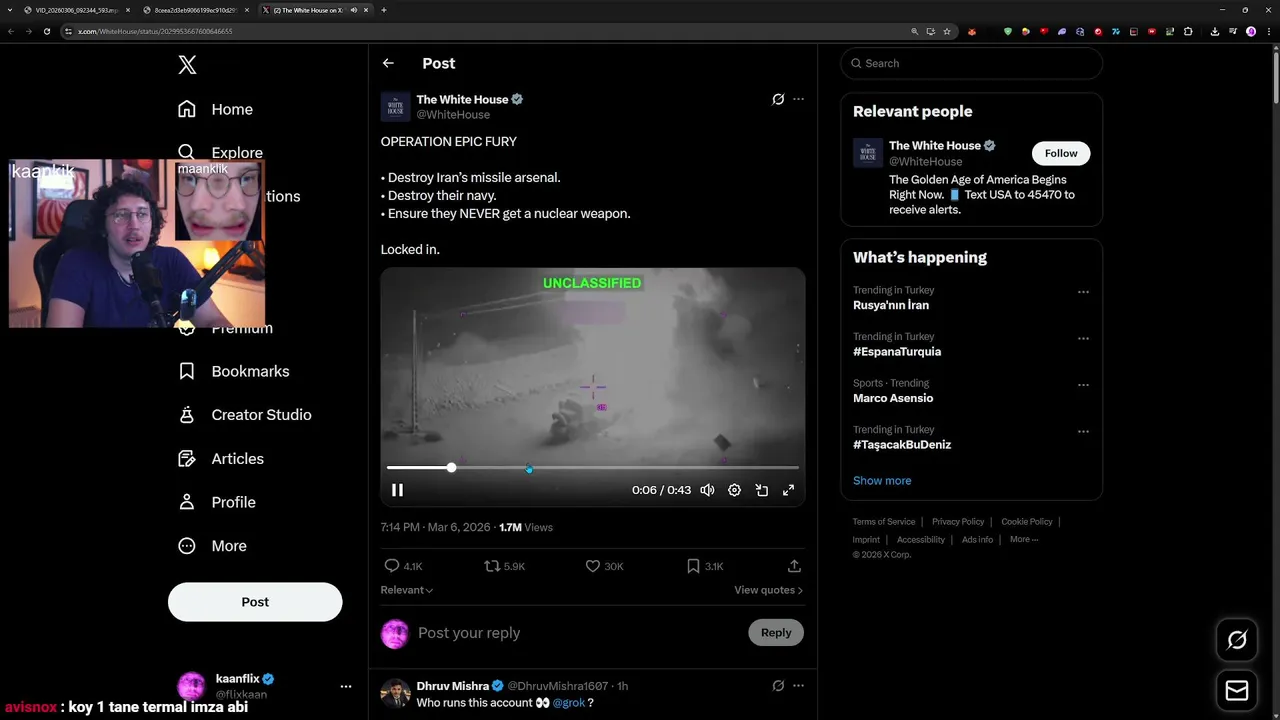Click the video progress bar handle
1280x720 pixels.
(x=452, y=467)
